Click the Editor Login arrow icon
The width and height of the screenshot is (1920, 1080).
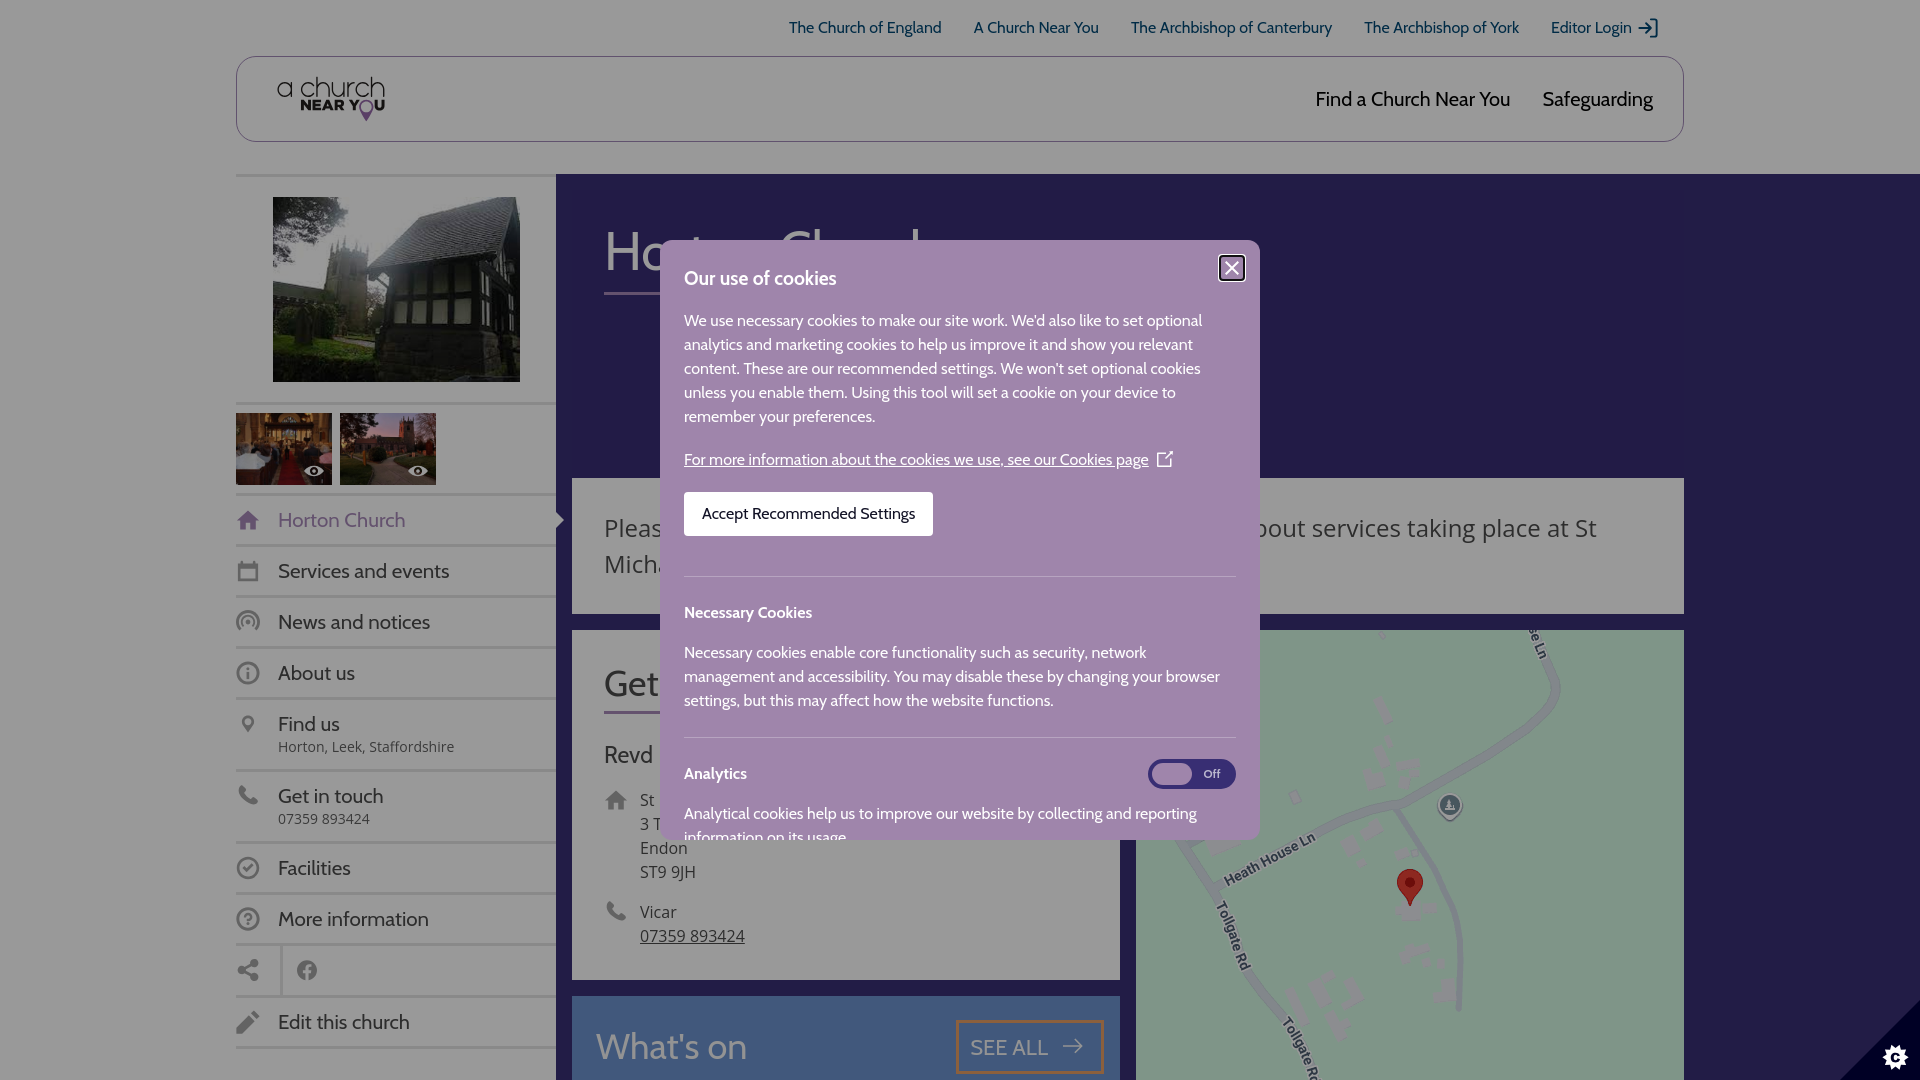point(1648,28)
